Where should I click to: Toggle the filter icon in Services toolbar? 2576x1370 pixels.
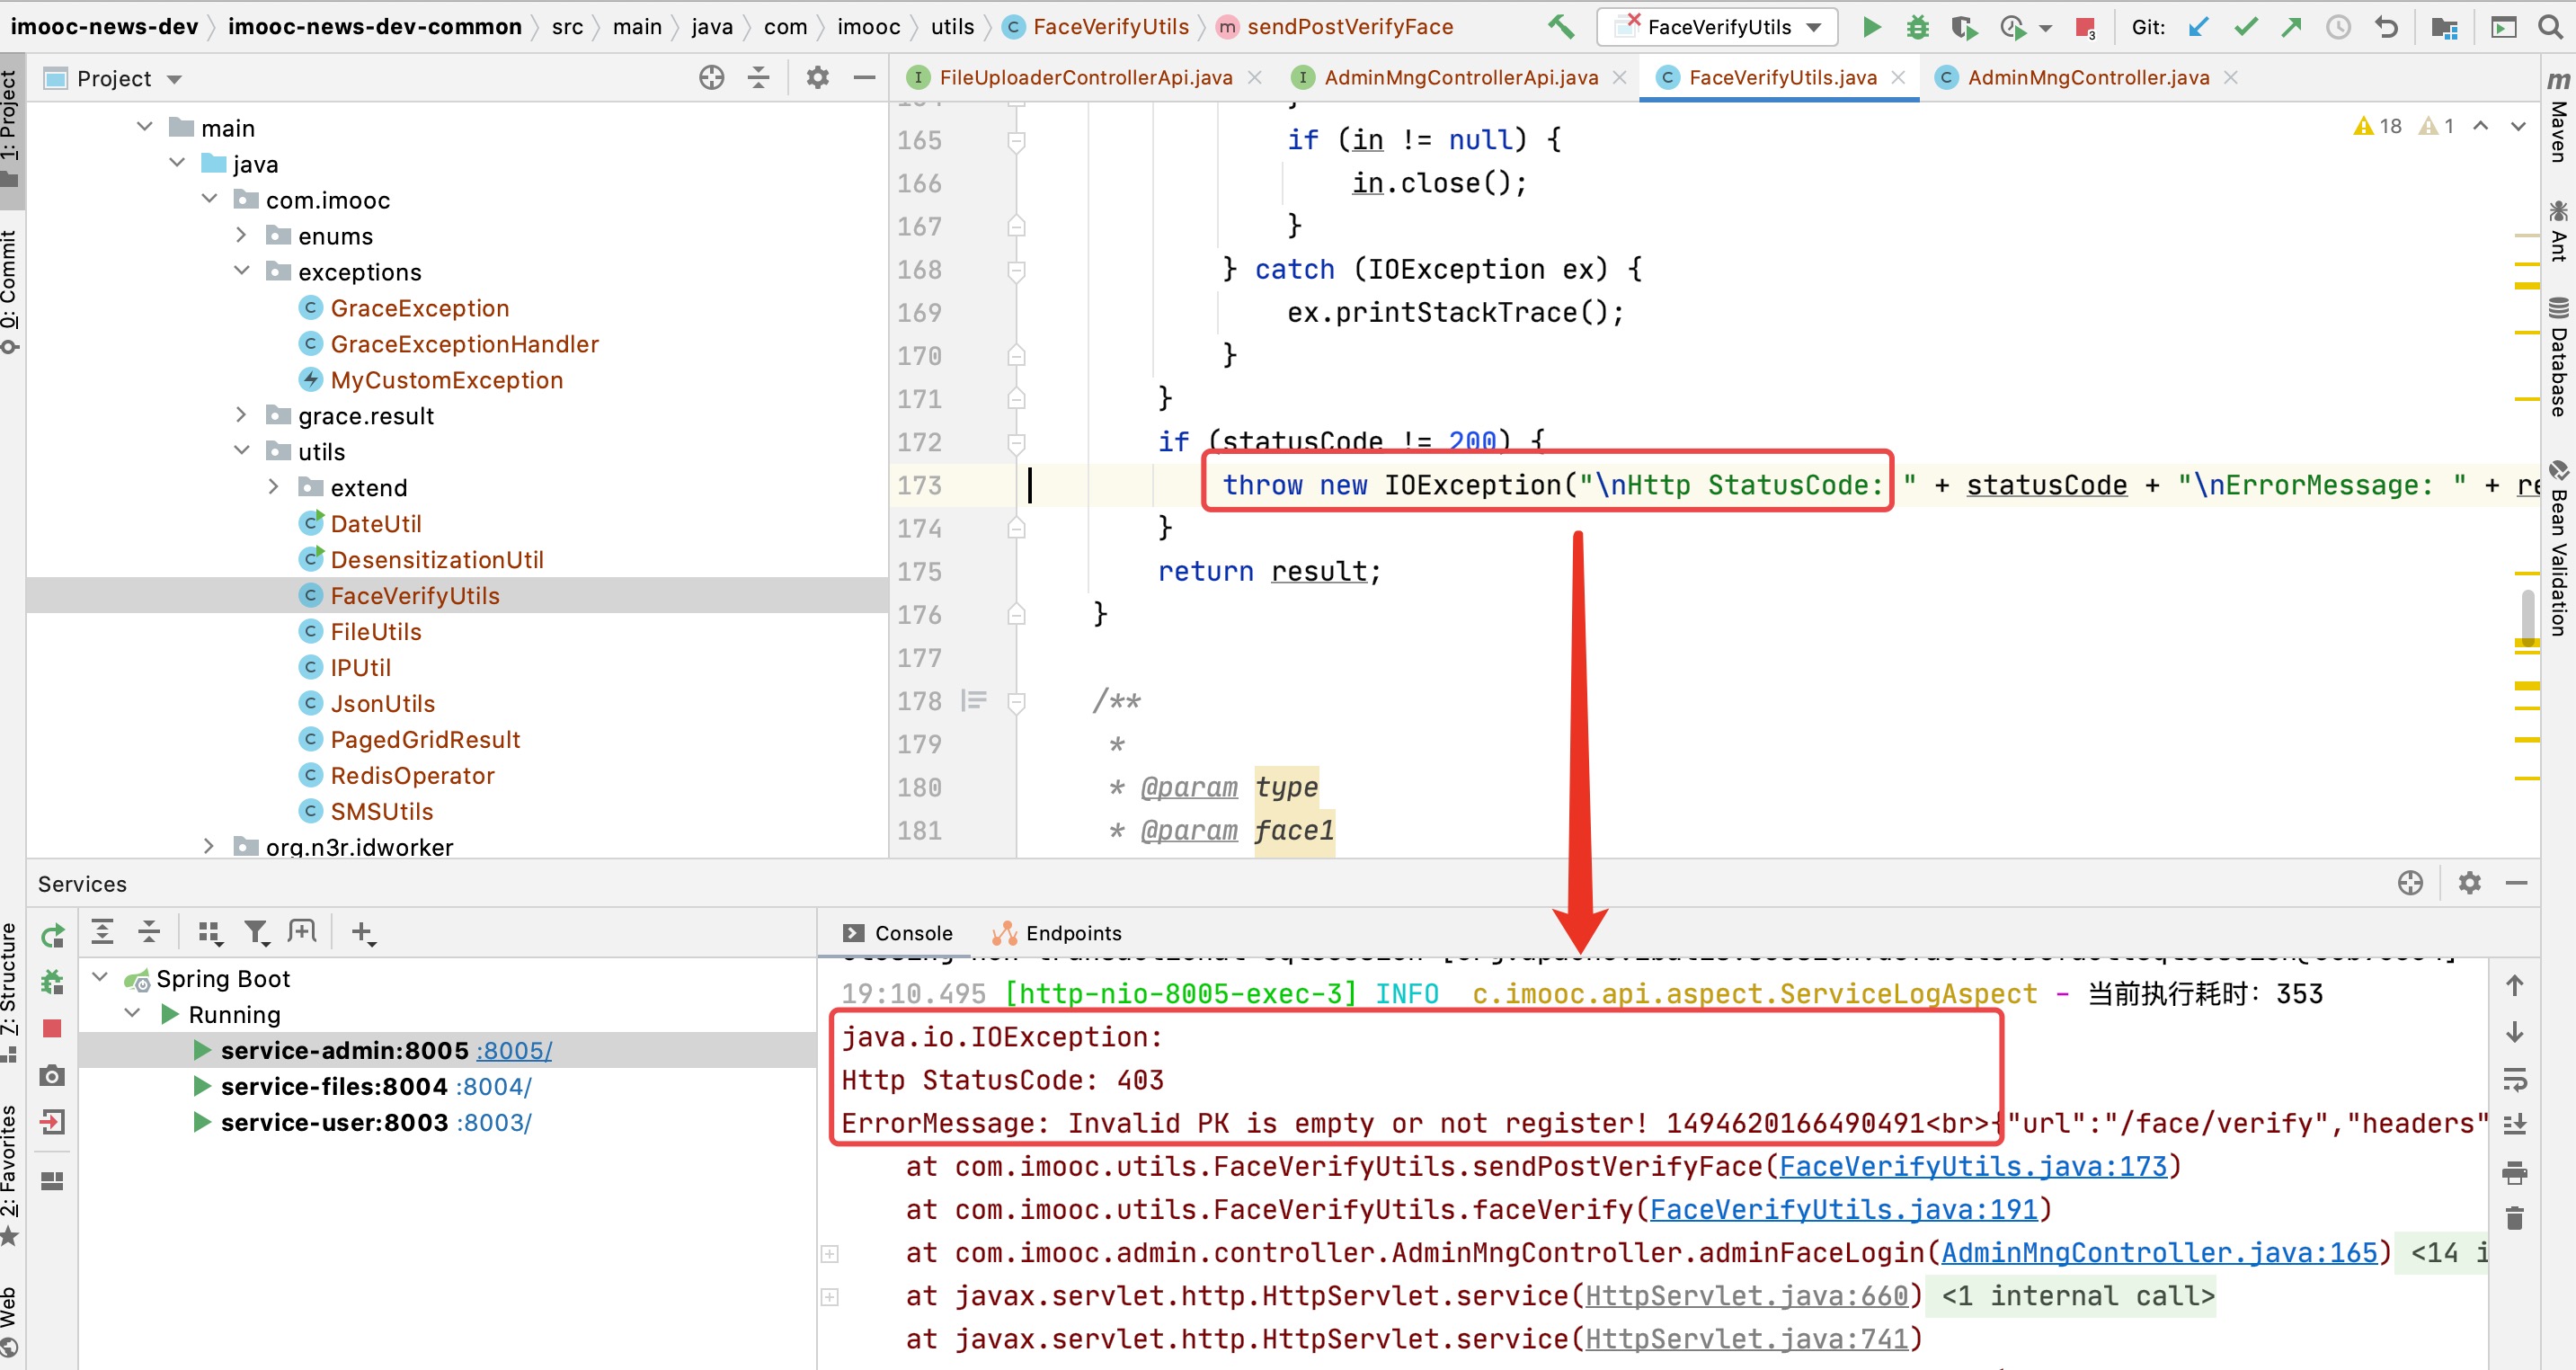pyautogui.click(x=256, y=932)
